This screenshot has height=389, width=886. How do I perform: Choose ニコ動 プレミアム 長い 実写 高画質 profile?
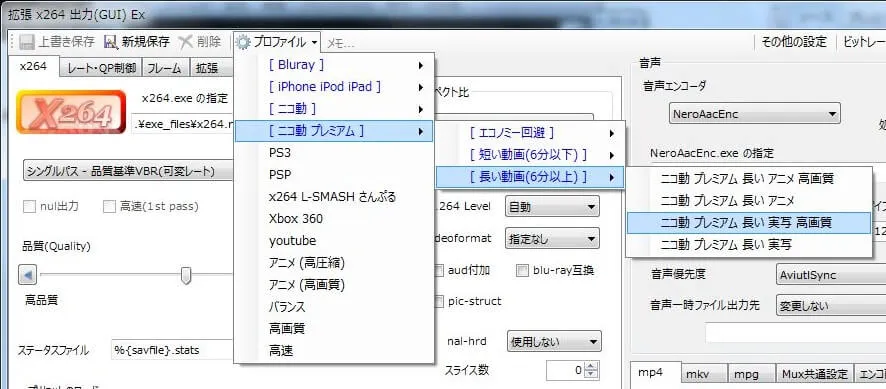coord(749,223)
